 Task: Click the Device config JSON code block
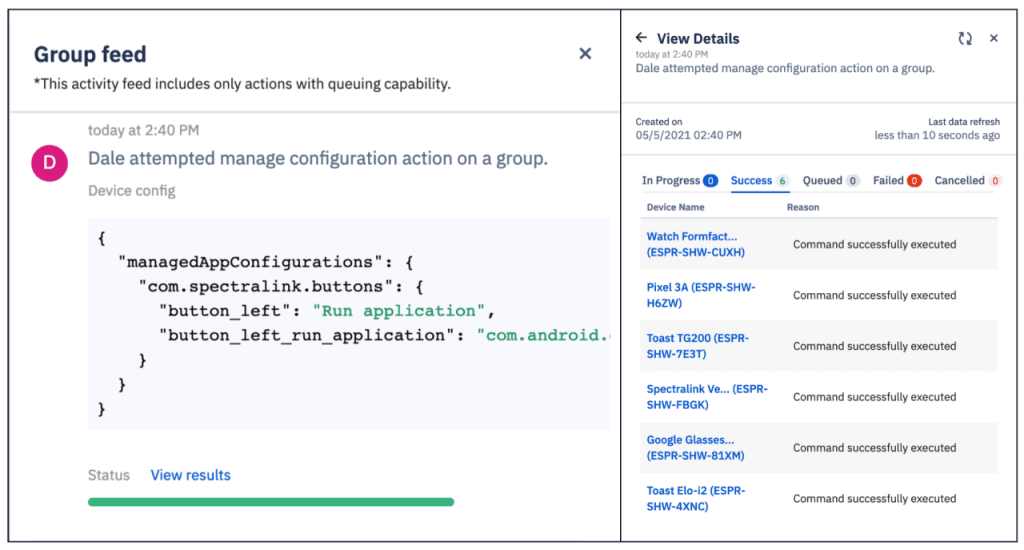(x=349, y=324)
